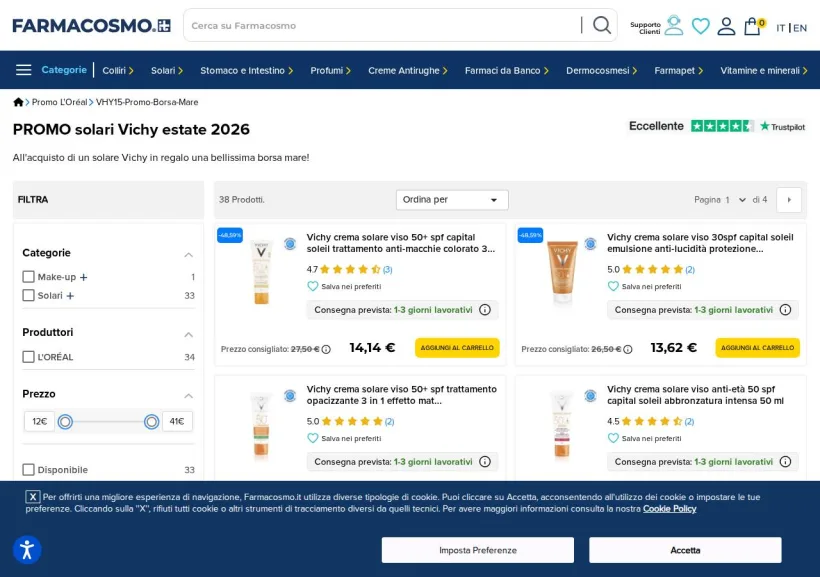Screen dimensions: 820x577
Task: Click the maximum price slider handle
Action: [151, 422]
